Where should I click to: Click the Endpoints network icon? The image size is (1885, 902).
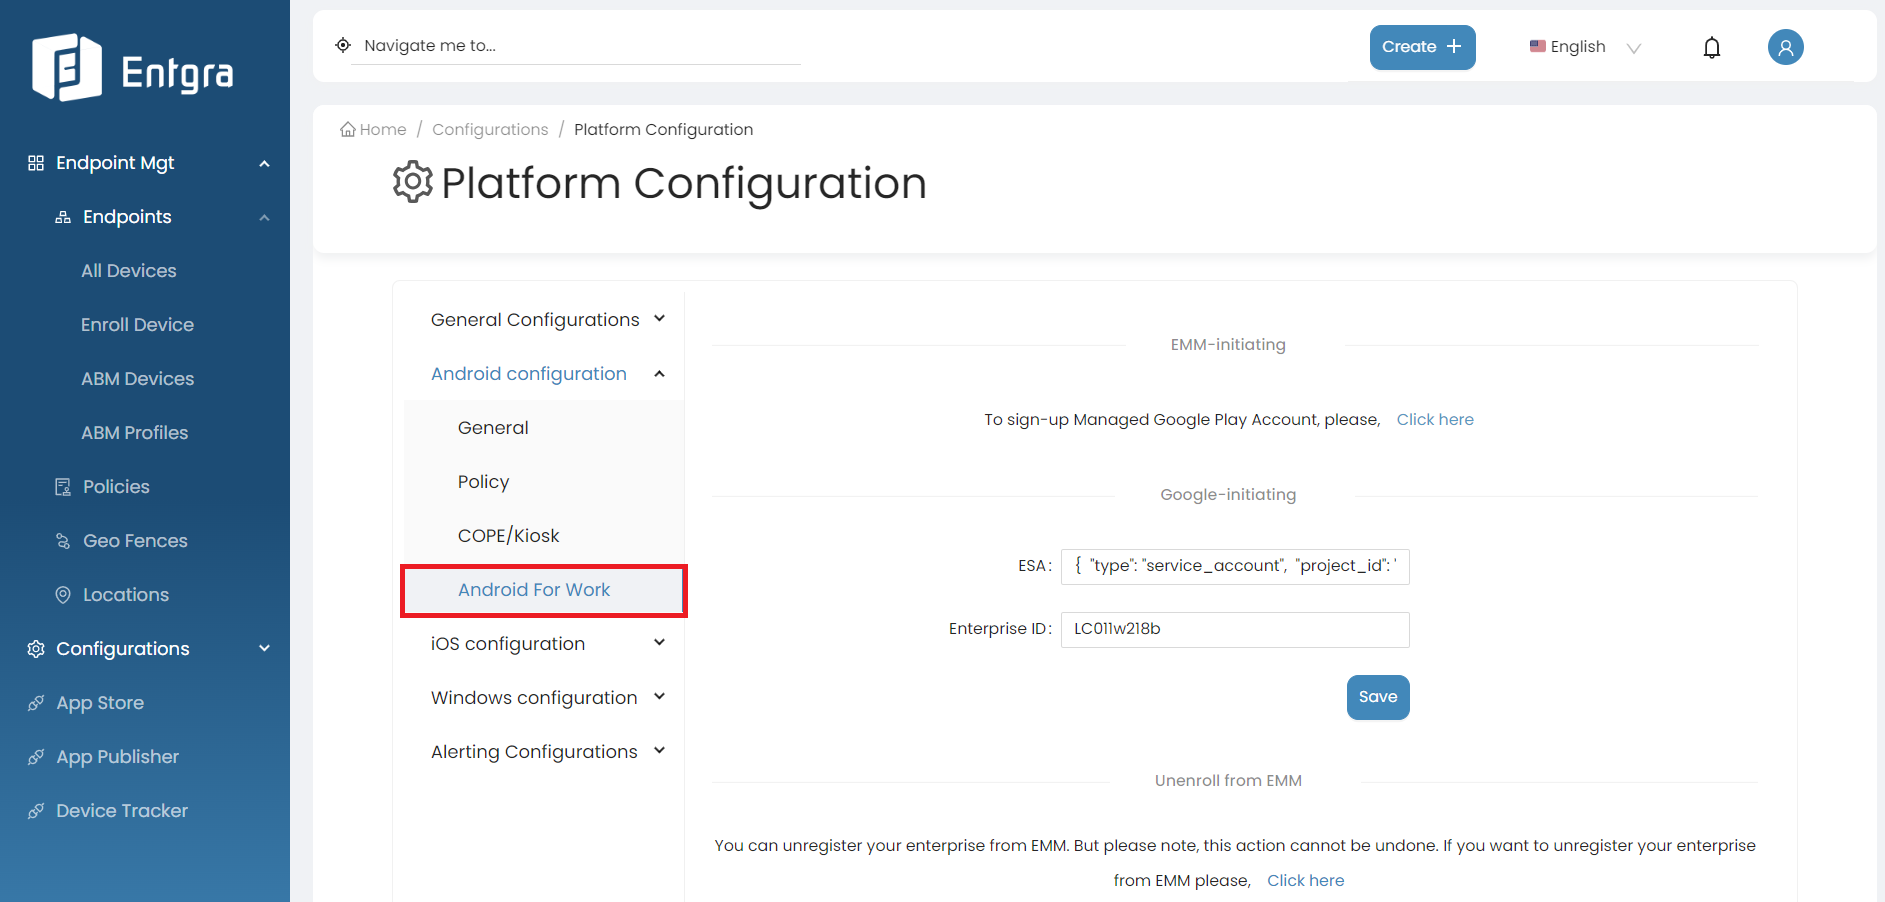[x=63, y=217]
